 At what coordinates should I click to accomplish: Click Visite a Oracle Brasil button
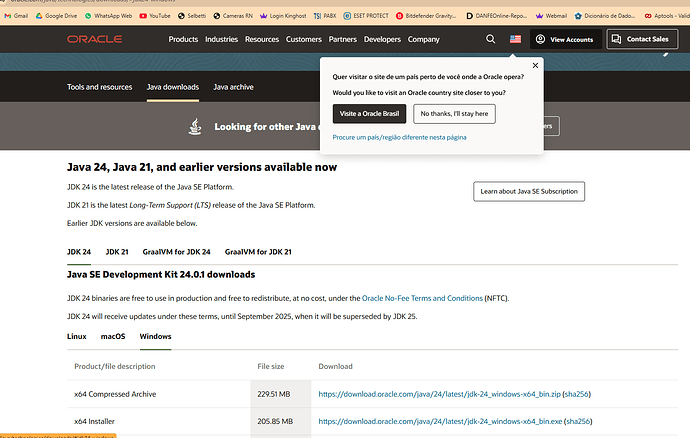tap(369, 114)
